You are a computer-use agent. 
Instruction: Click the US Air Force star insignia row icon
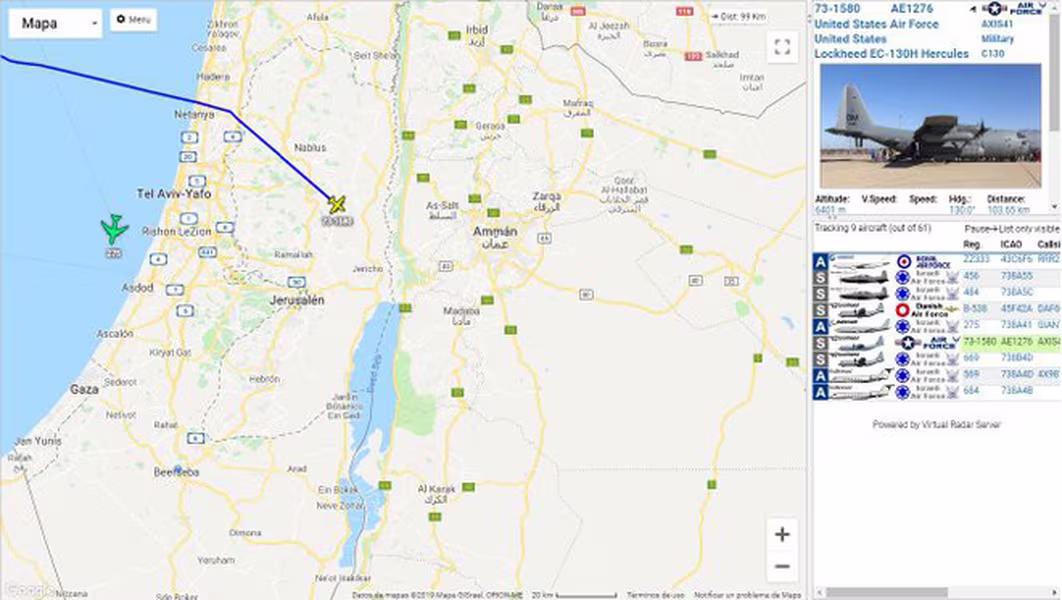click(908, 343)
